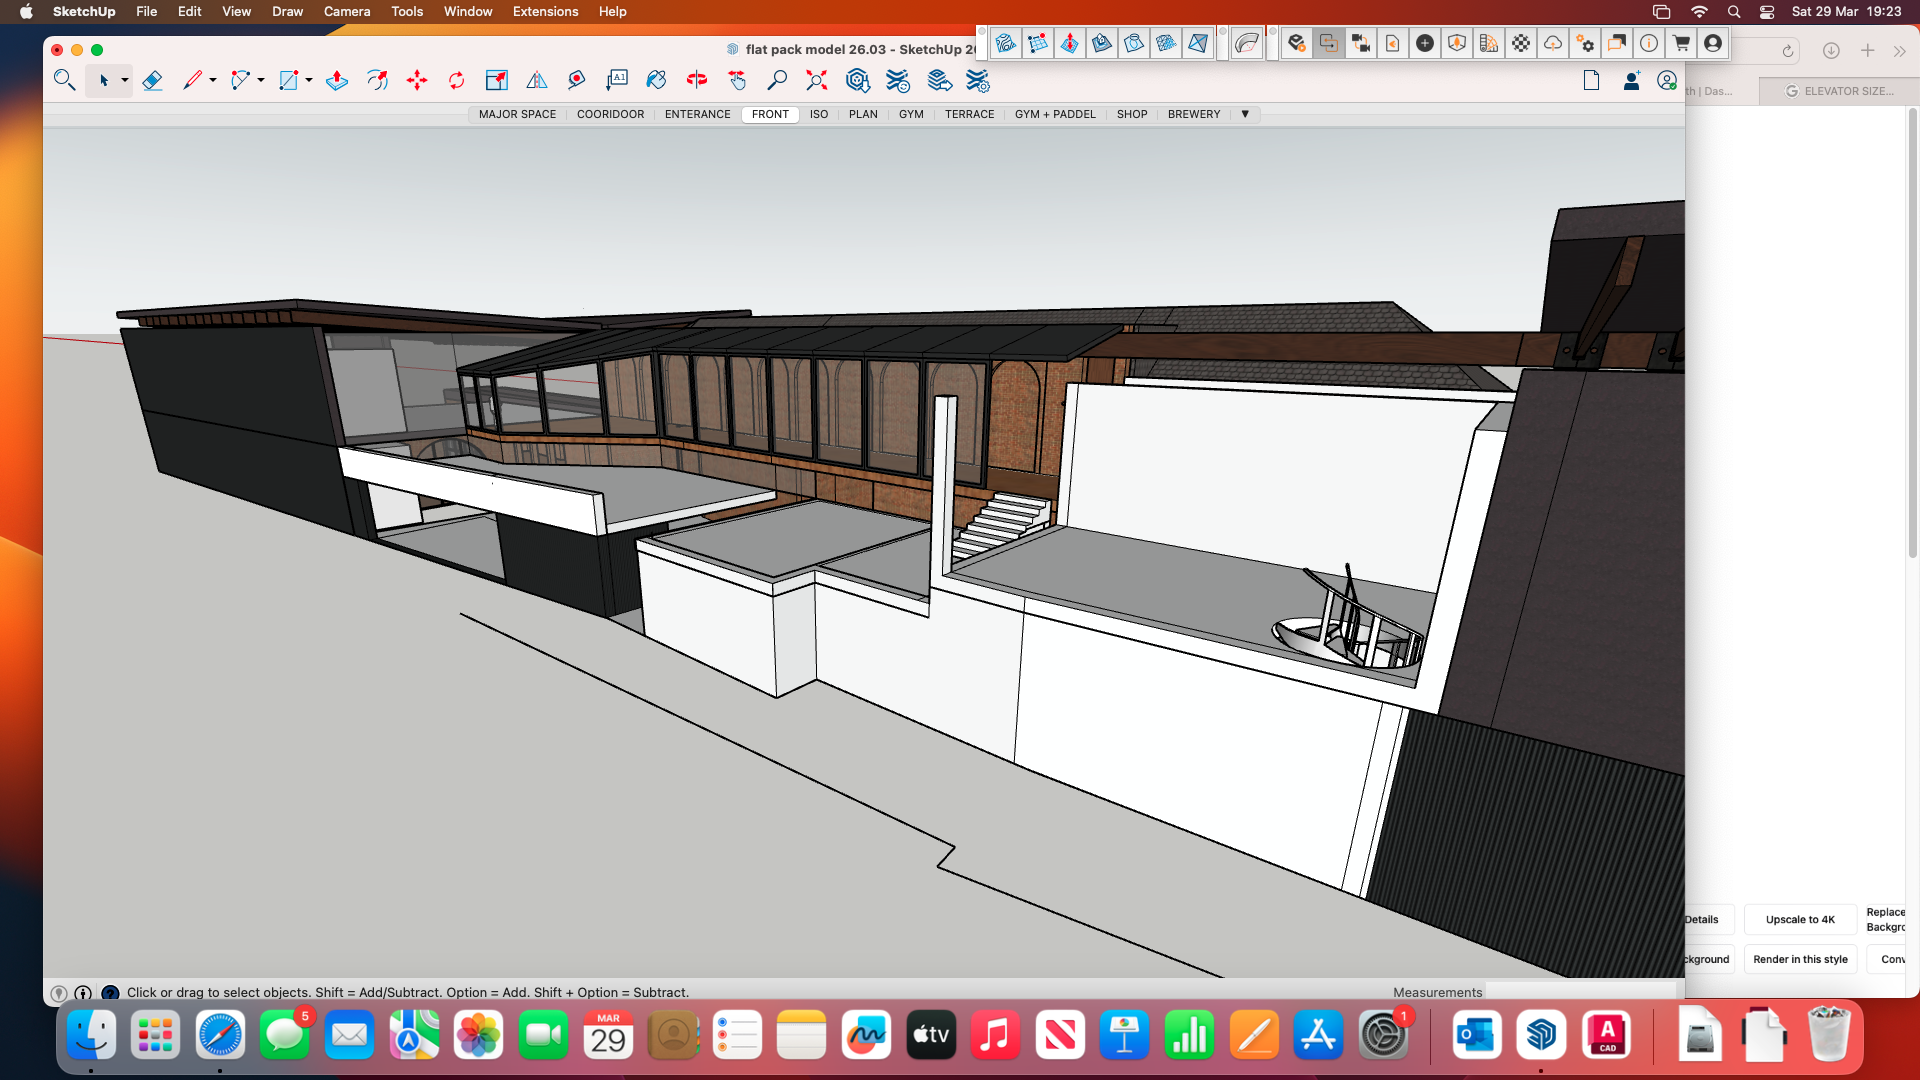Open the Extensions menu
Viewport: 1920px width, 1080px height.
pyautogui.click(x=545, y=12)
